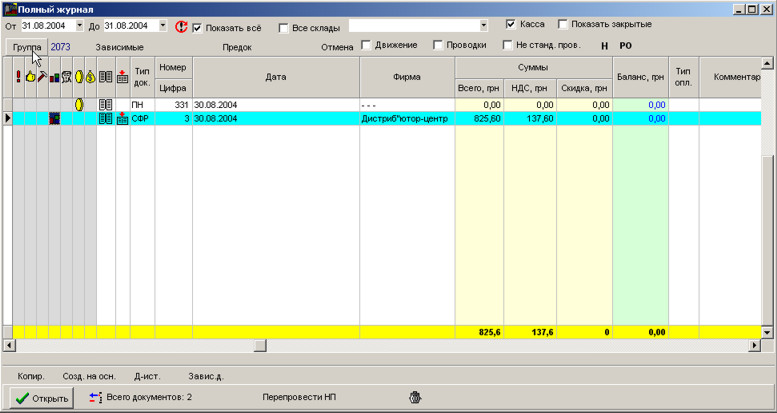The width and height of the screenshot is (777, 413).
Task: Click the red refresh icon beside the dates
Action: point(181,26)
